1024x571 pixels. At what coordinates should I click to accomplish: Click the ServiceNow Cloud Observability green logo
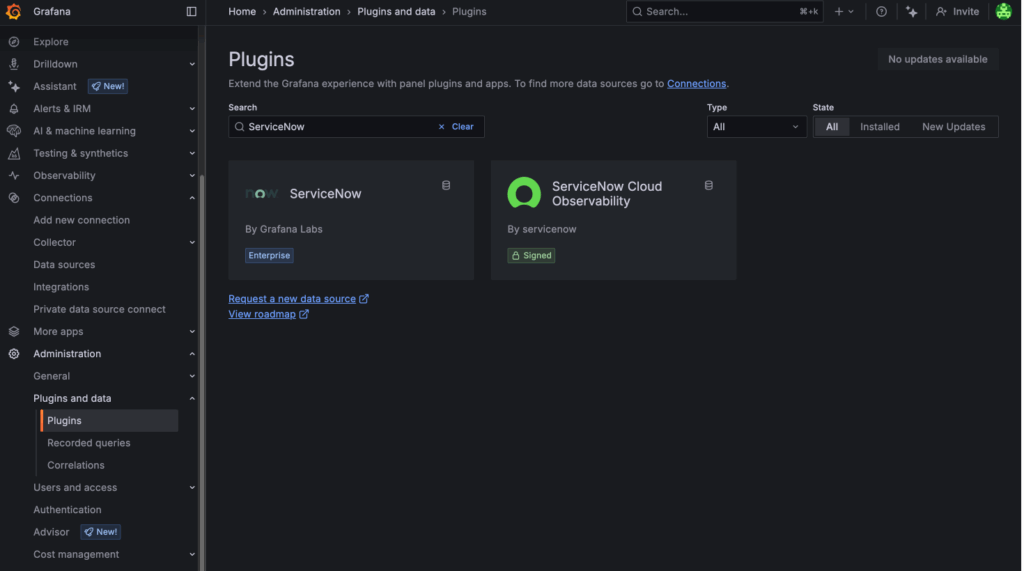(524, 193)
